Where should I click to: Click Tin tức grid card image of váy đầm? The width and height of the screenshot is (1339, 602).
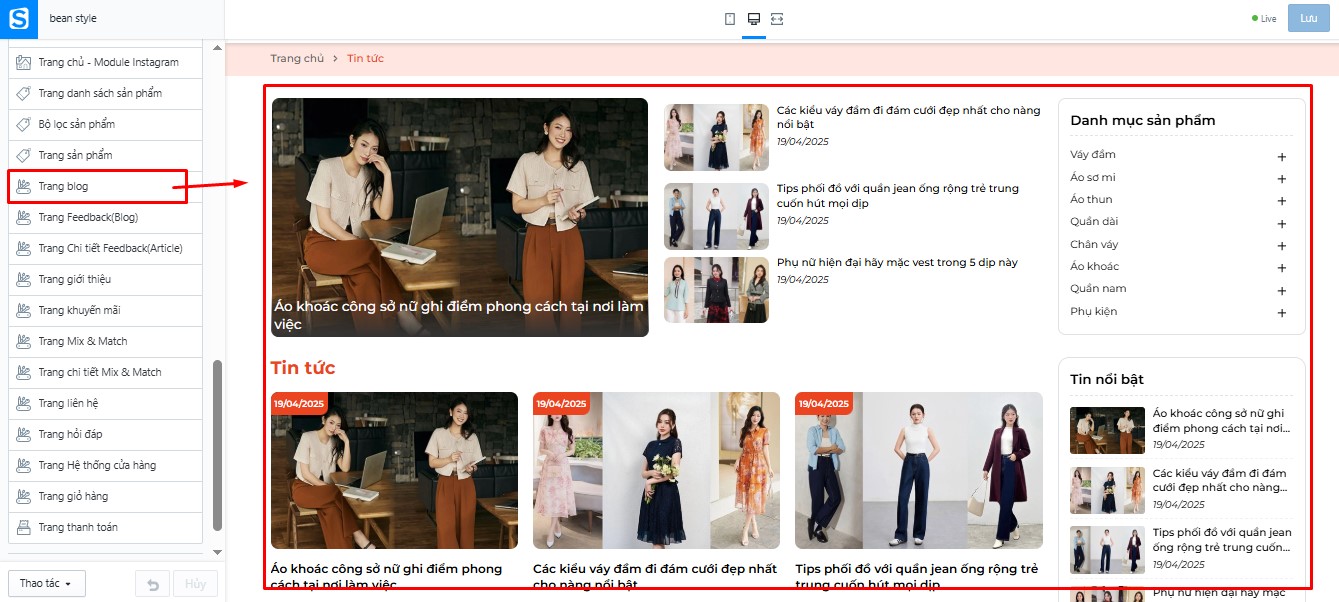point(656,470)
